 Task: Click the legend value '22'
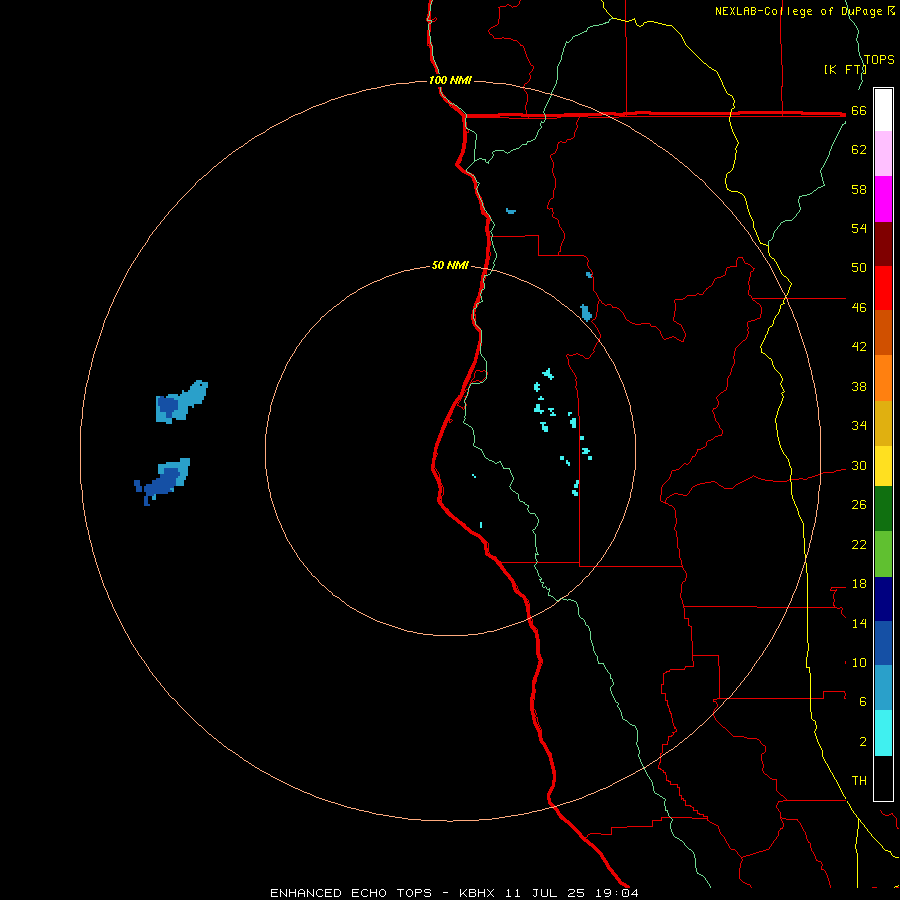pyautogui.click(x=859, y=545)
